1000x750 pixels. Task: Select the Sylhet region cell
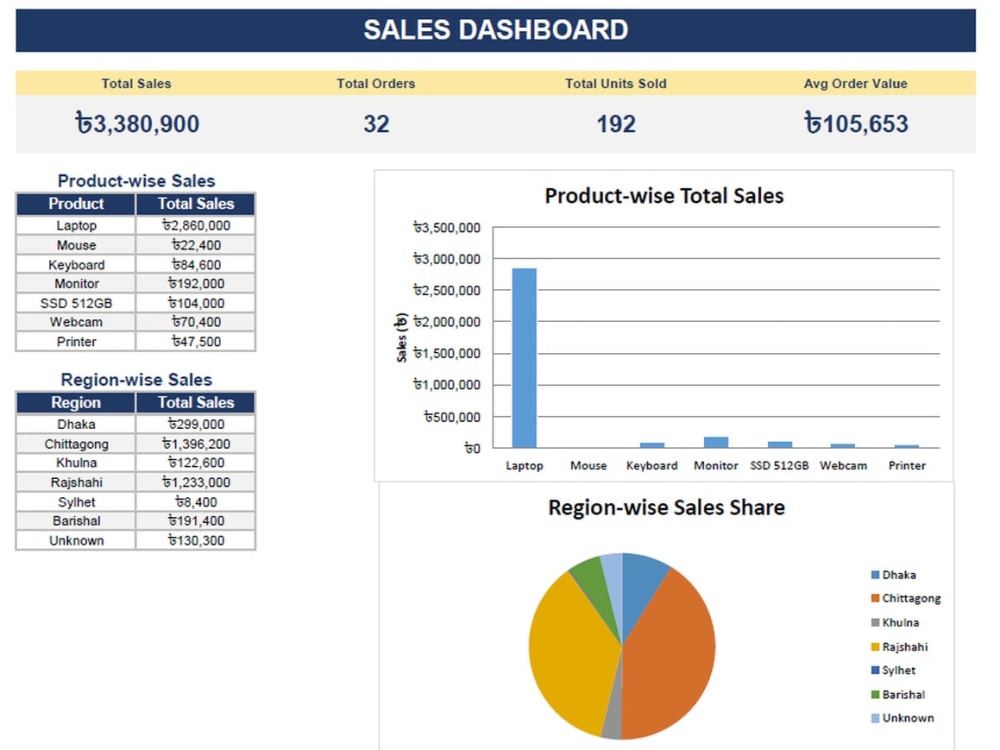pyautogui.click(x=76, y=502)
